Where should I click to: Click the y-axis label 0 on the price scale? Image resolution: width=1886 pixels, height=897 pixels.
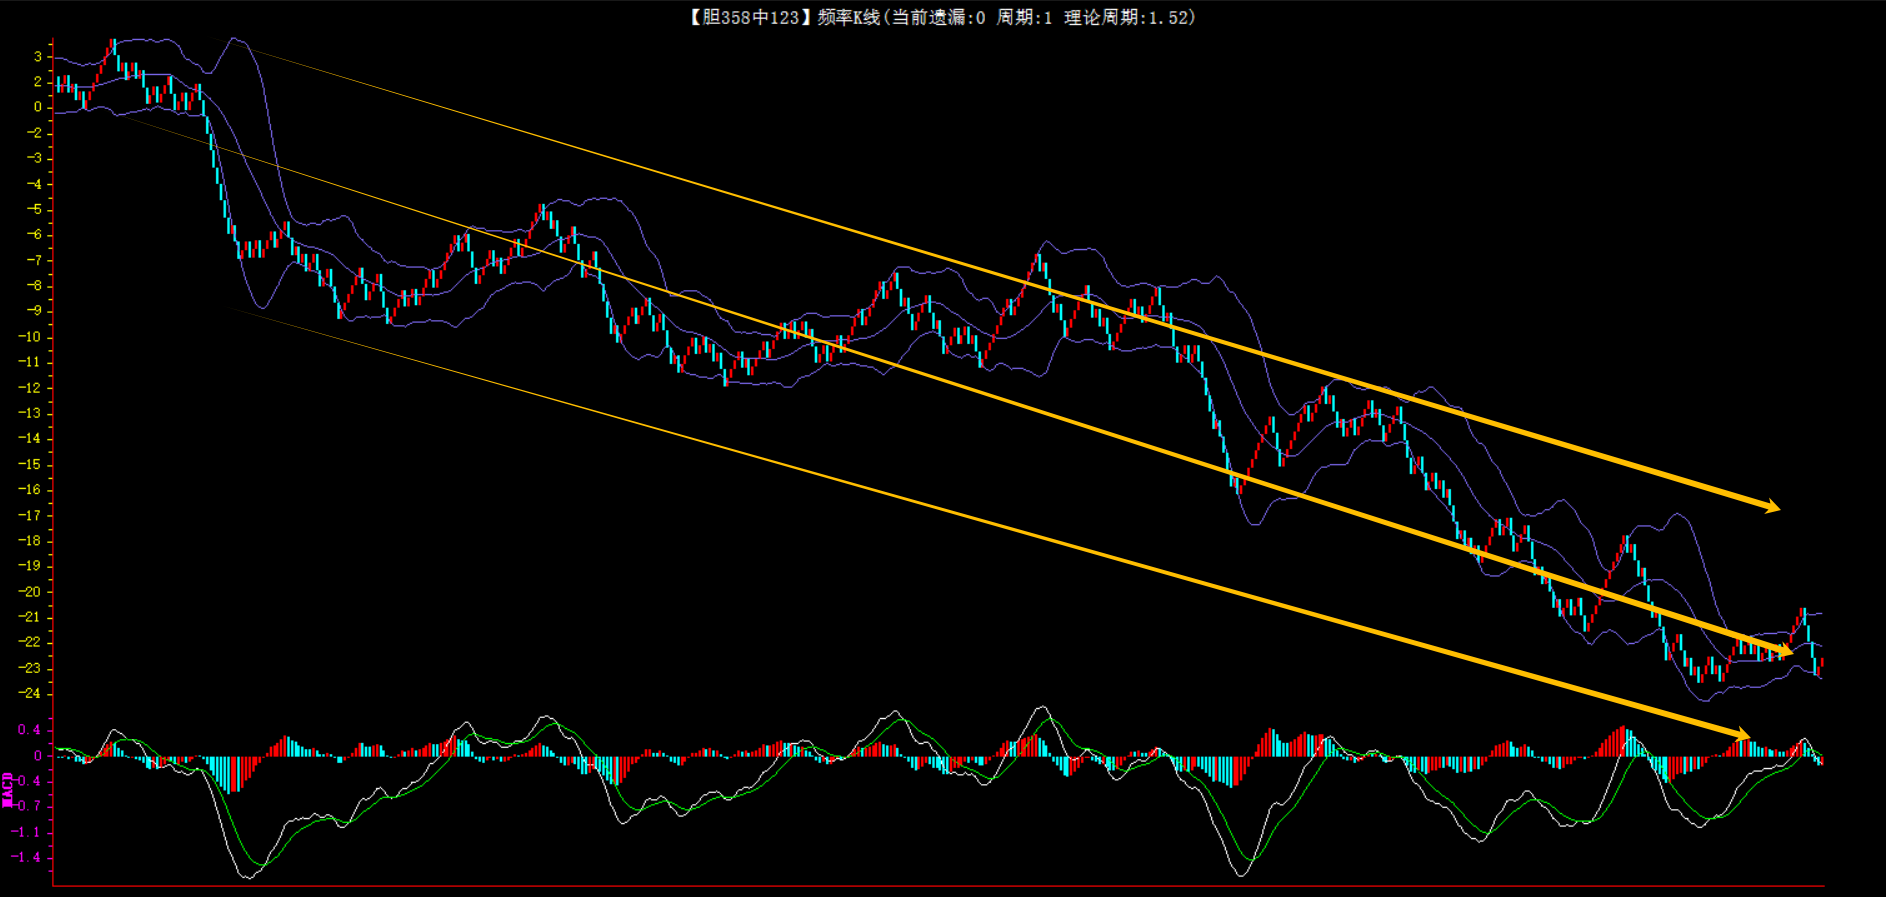pyautogui.click(x=38, y=107)
